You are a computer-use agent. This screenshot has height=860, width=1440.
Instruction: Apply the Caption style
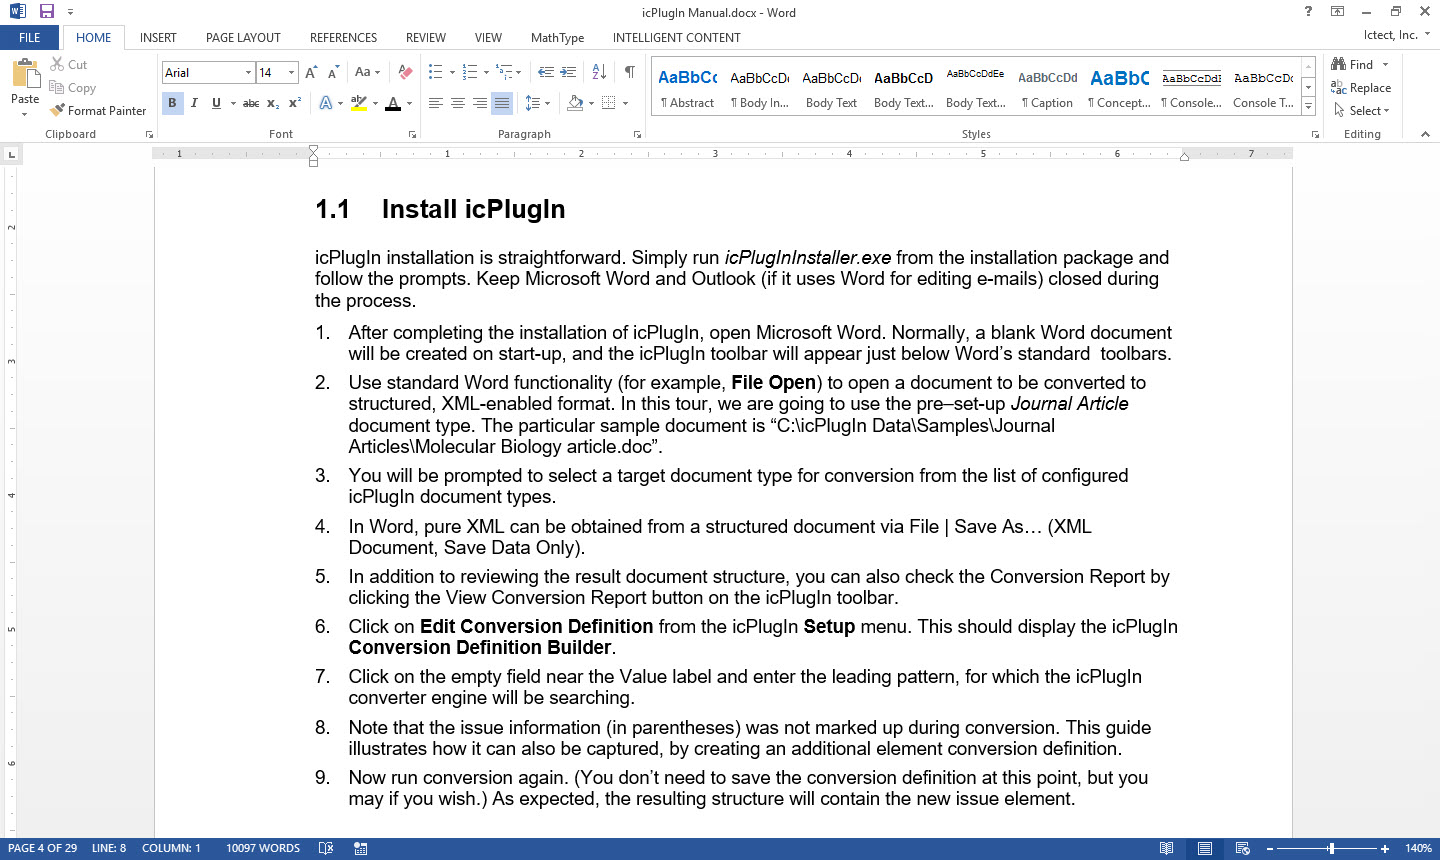pos(1047,88)
